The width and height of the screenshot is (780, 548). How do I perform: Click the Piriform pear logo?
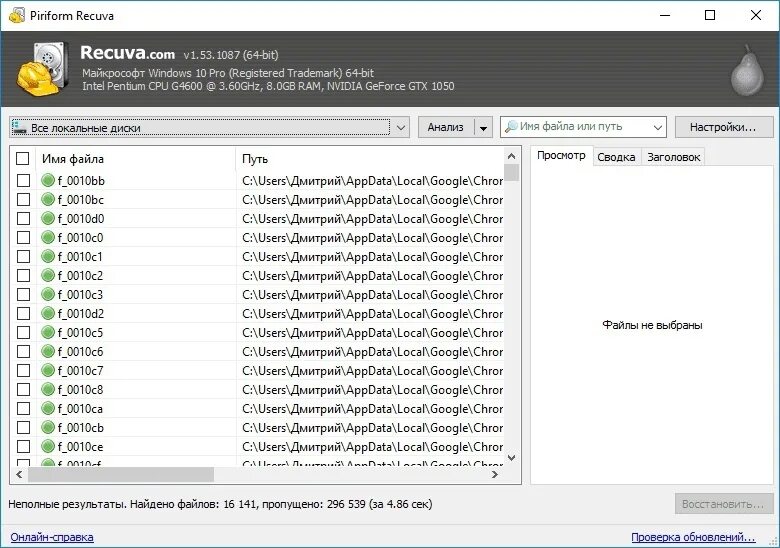[x=747, y=70]
